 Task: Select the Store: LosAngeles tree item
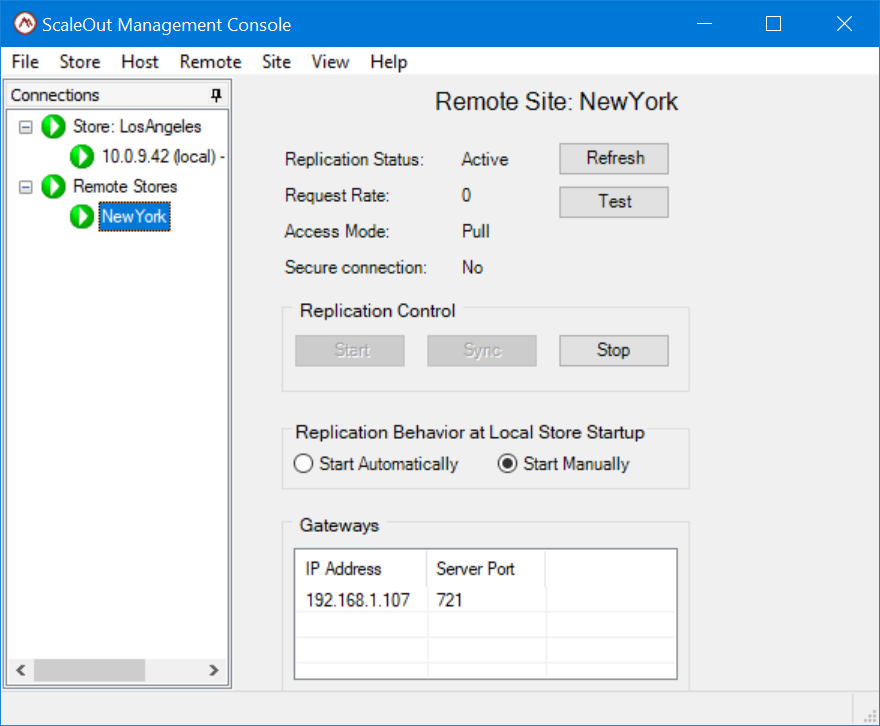coord(137,127)
